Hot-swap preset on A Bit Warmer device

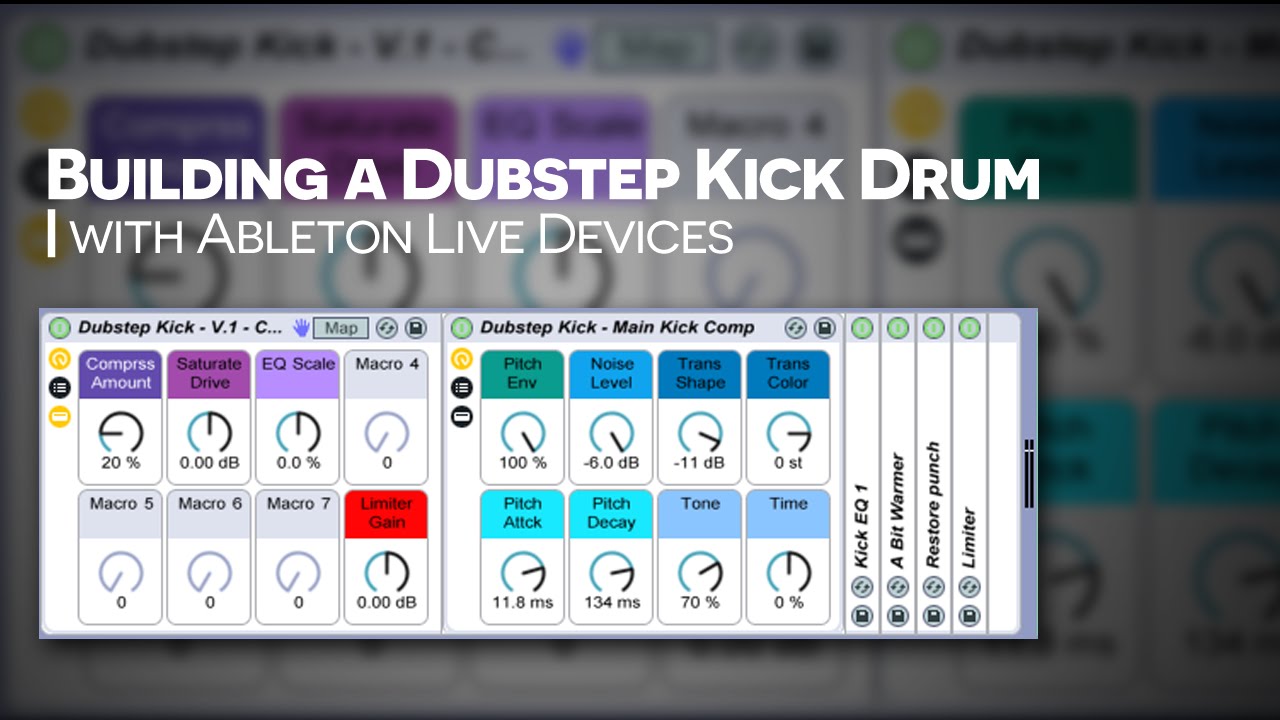point(898,587)
